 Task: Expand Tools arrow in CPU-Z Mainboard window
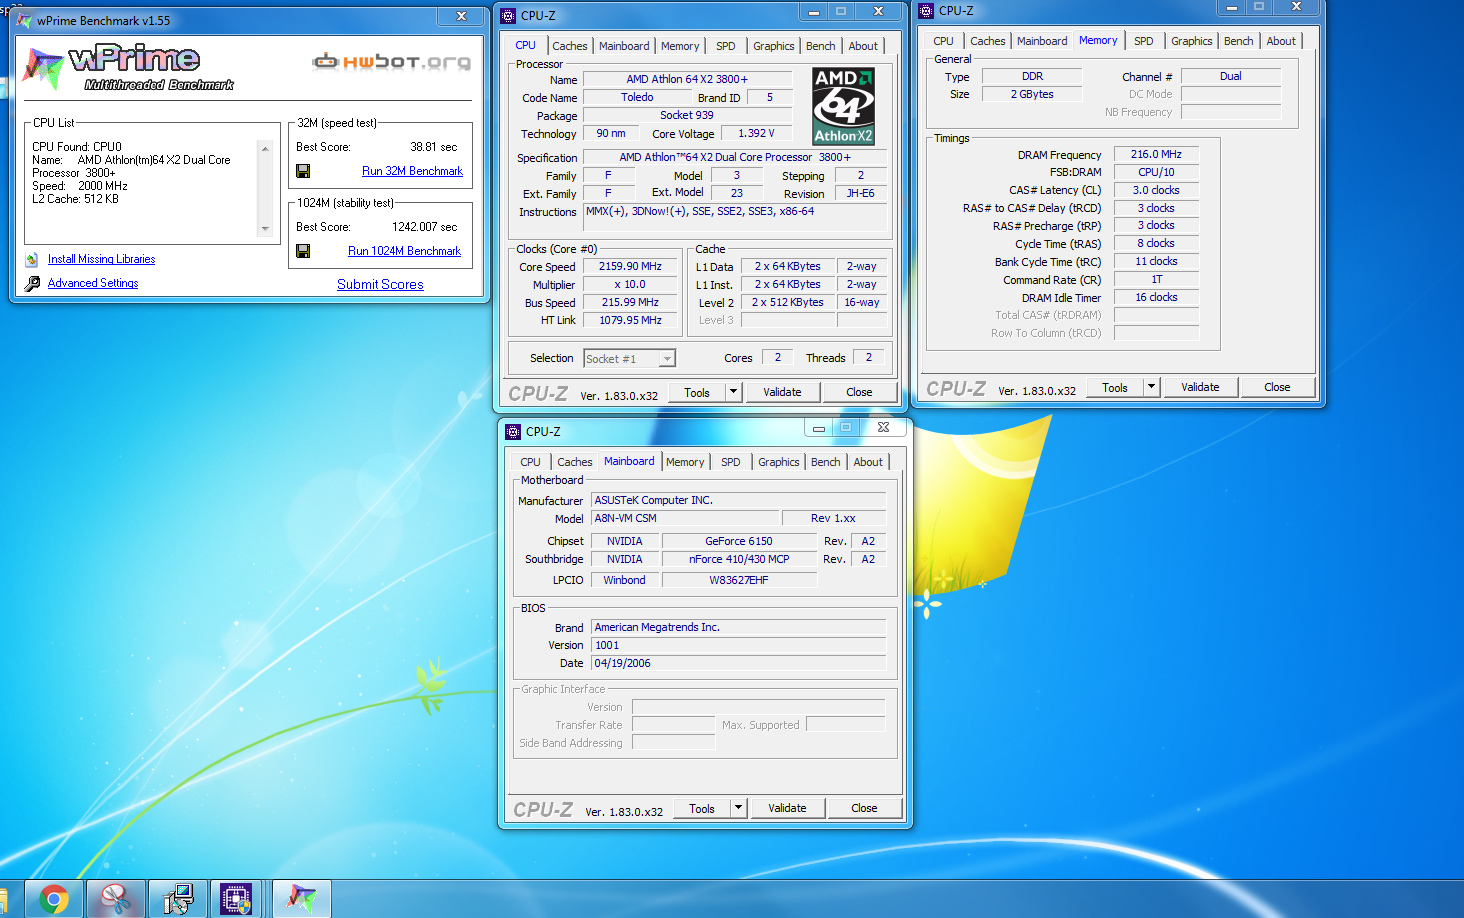(739, 808)
